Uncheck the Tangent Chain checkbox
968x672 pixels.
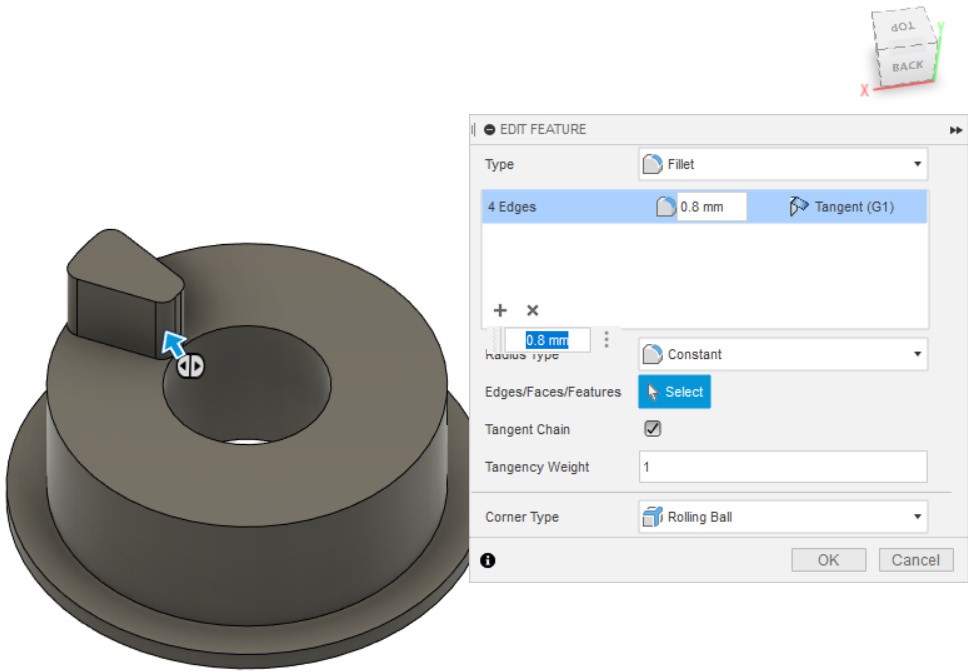652,429
